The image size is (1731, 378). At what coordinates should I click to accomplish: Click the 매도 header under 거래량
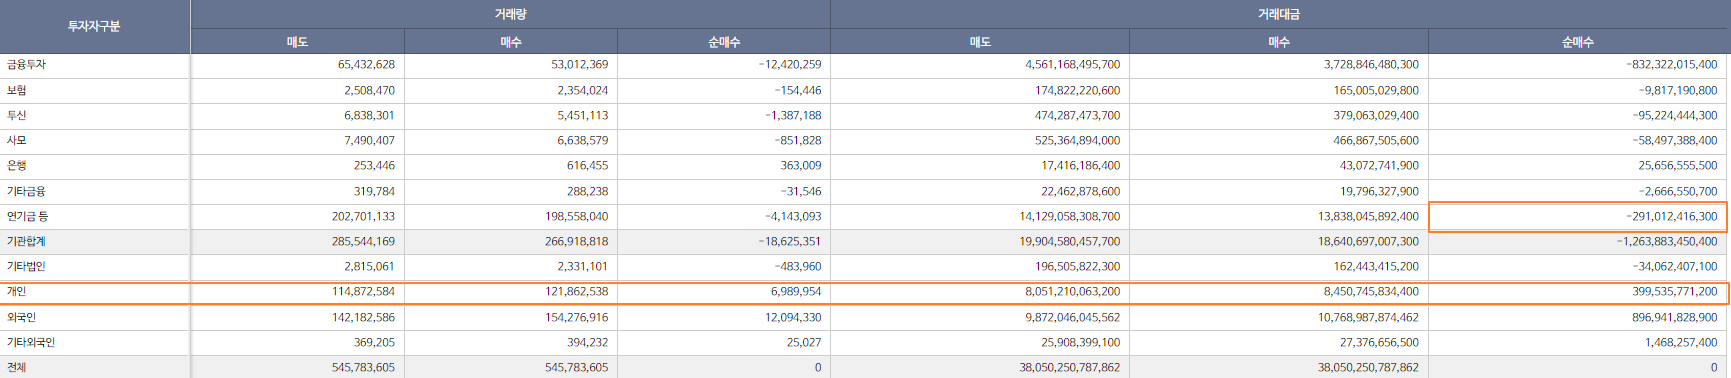pyautogui.click(x=297, y=42)
